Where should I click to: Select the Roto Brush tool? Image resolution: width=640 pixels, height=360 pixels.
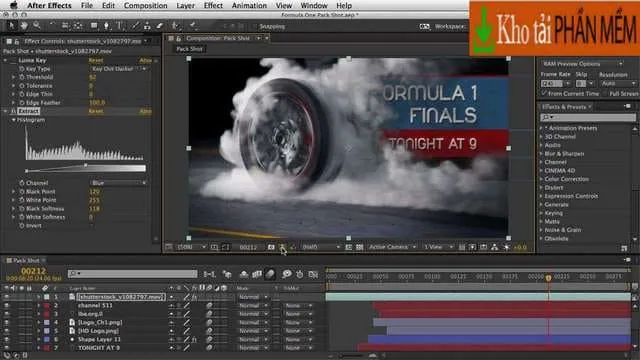pyautogui.click(x=176, y=26)
